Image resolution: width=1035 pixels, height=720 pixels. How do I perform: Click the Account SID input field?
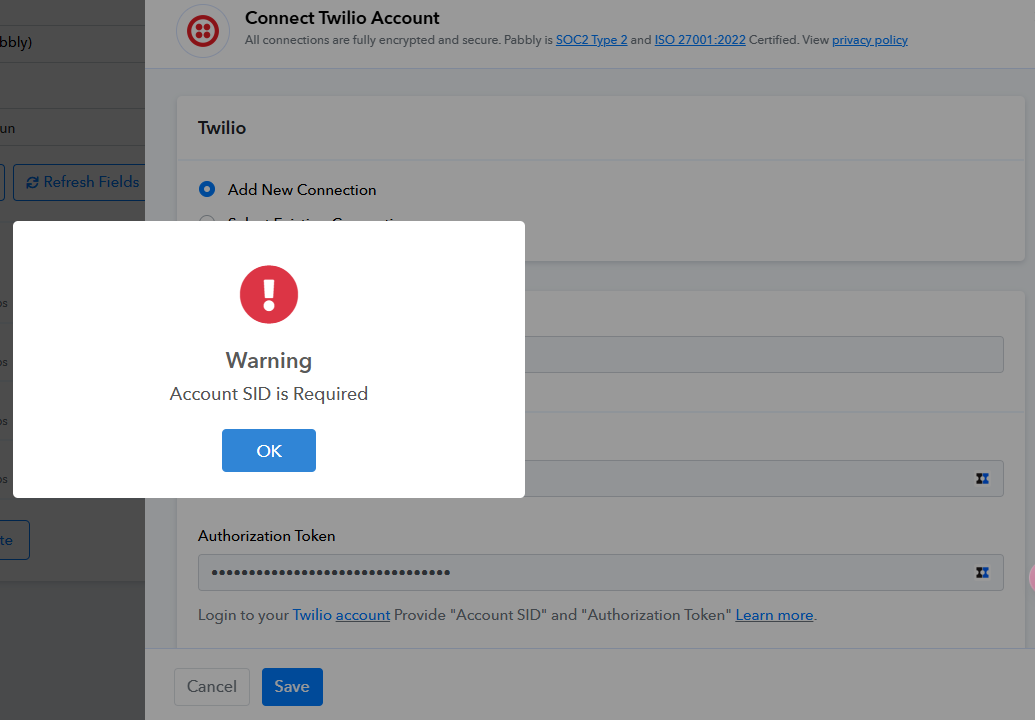point(764,478)
